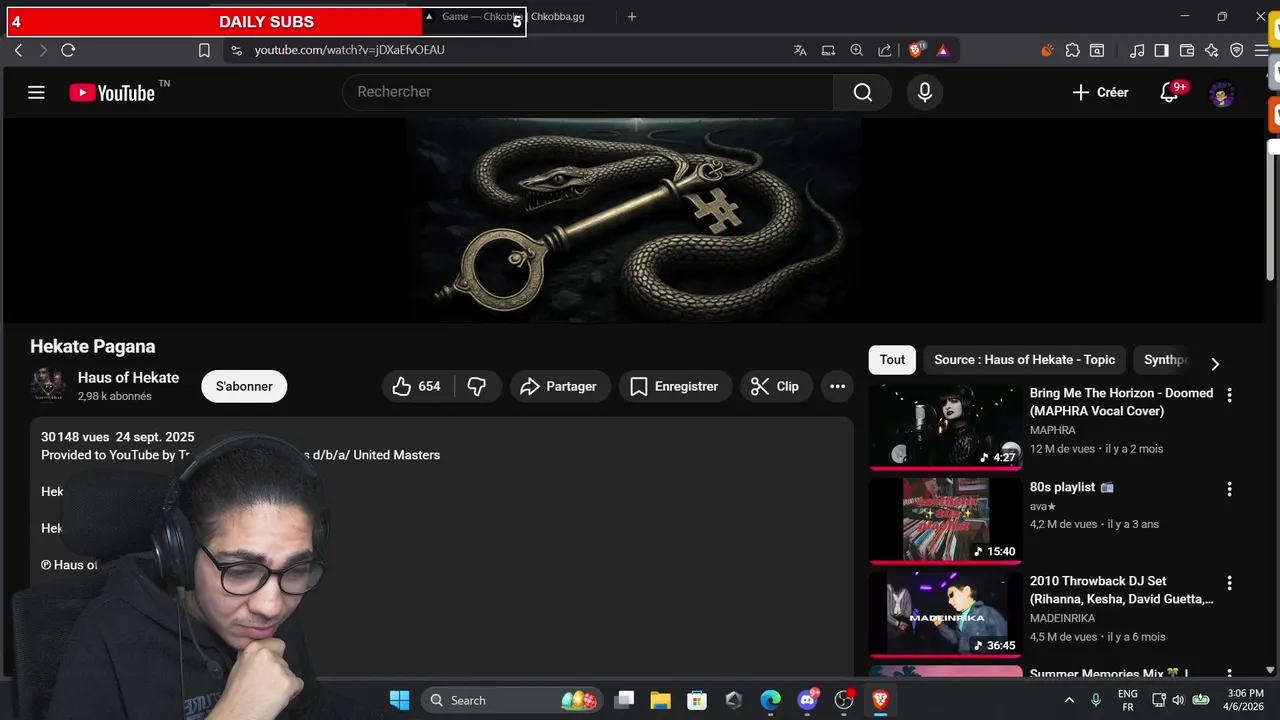Image resolution: width=1280 pixels, height=720 pixels.
Task: Click the Rechercher search field
Action: (x=588, y=92)
